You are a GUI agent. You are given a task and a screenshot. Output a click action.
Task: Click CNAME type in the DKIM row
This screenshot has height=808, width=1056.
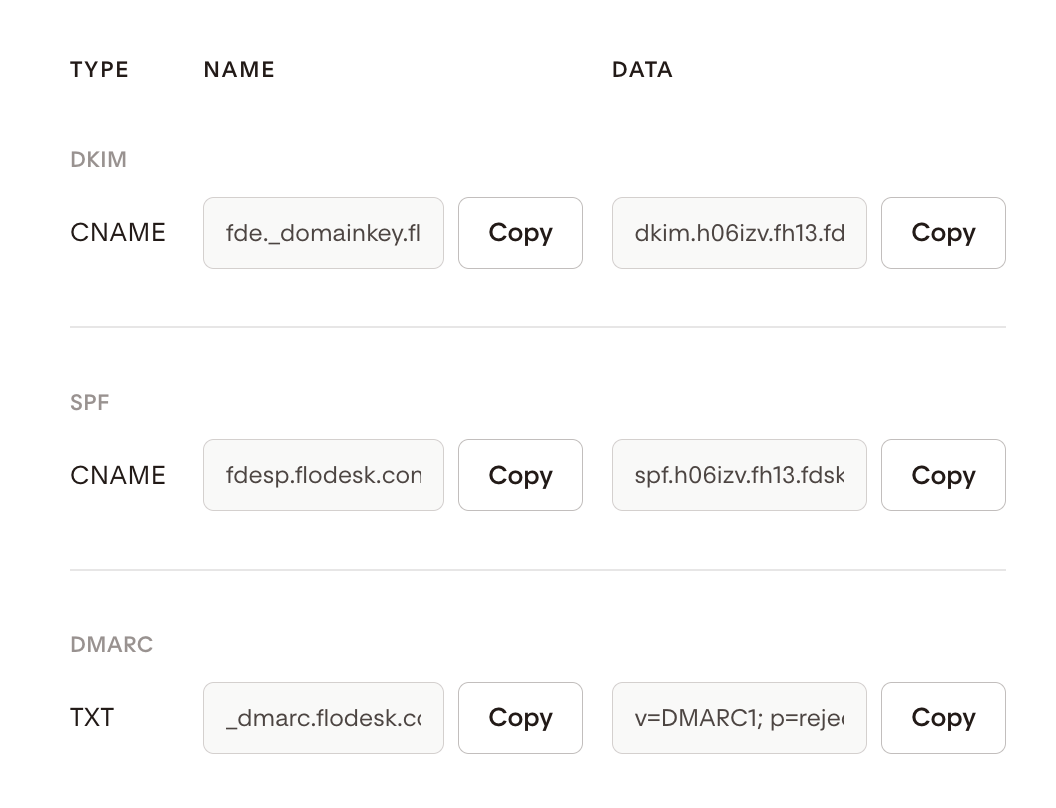click(118, 233)
